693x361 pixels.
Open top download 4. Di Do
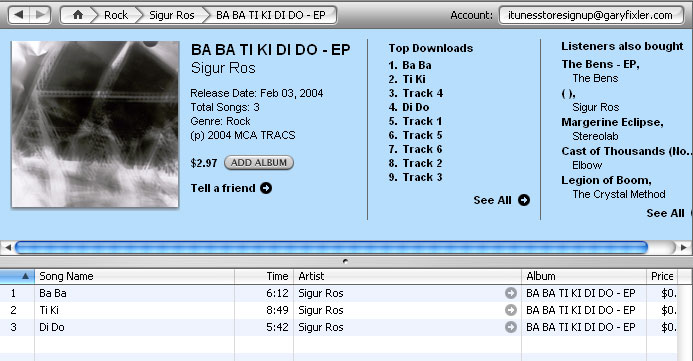point(409,107)
